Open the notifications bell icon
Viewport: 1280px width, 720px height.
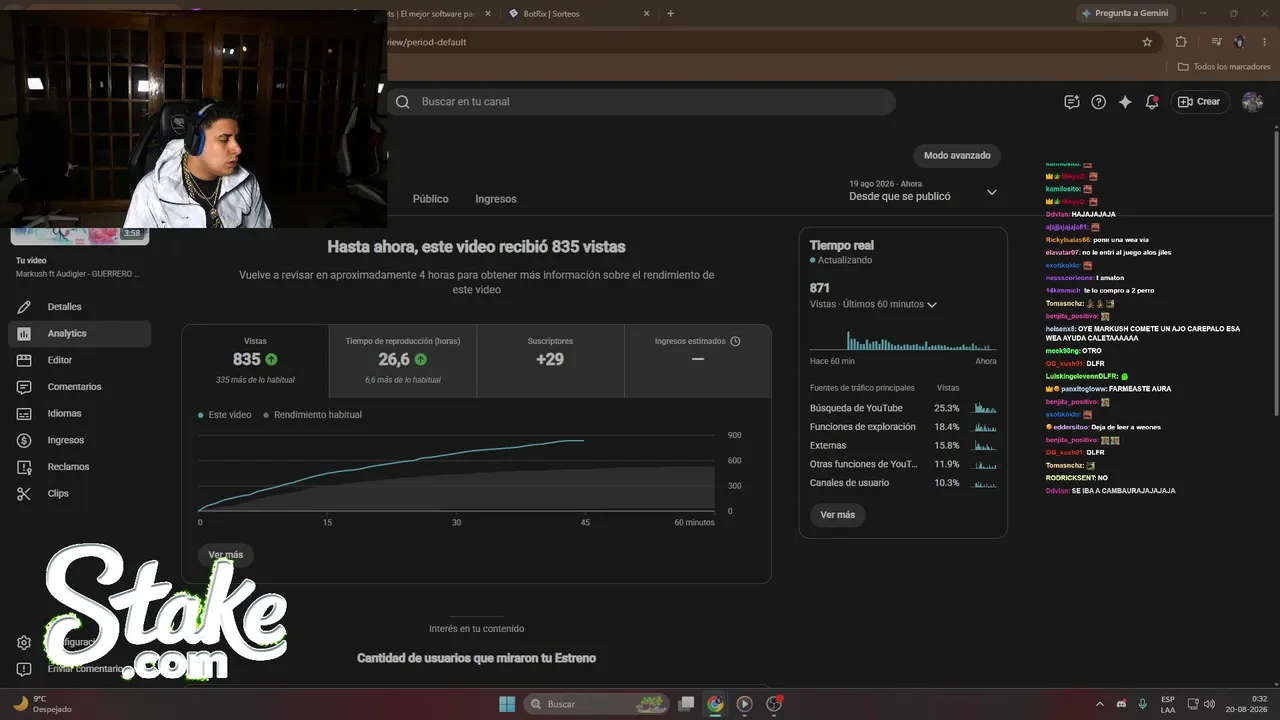click(x=1152, y=102)
